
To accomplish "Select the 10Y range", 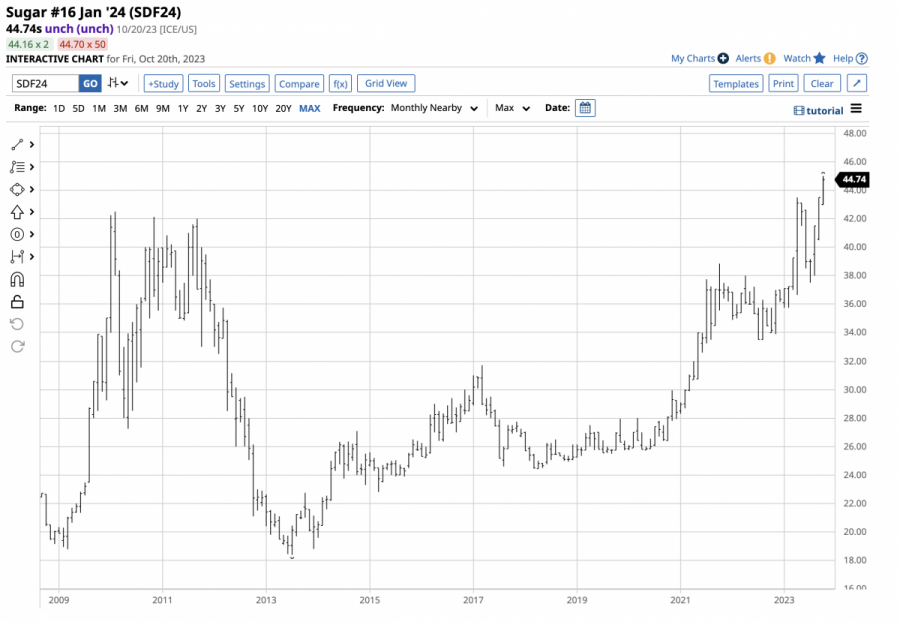I will (x=260, y=108).
